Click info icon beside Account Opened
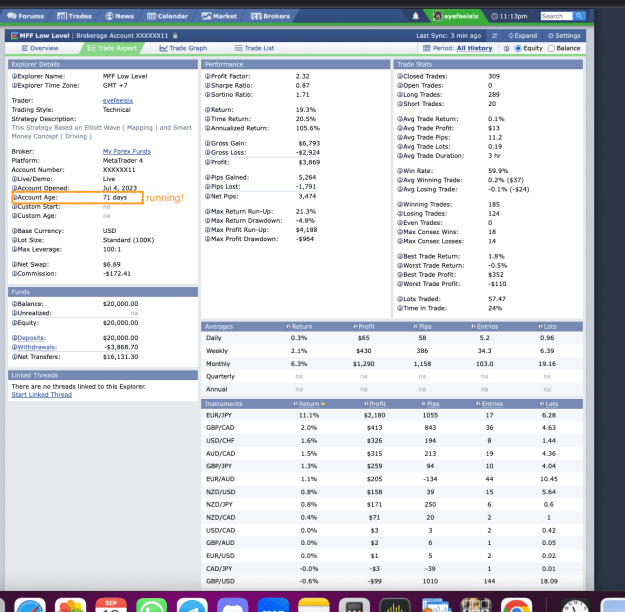The height and width of the screenshot is (612, 625). (14, 188)
